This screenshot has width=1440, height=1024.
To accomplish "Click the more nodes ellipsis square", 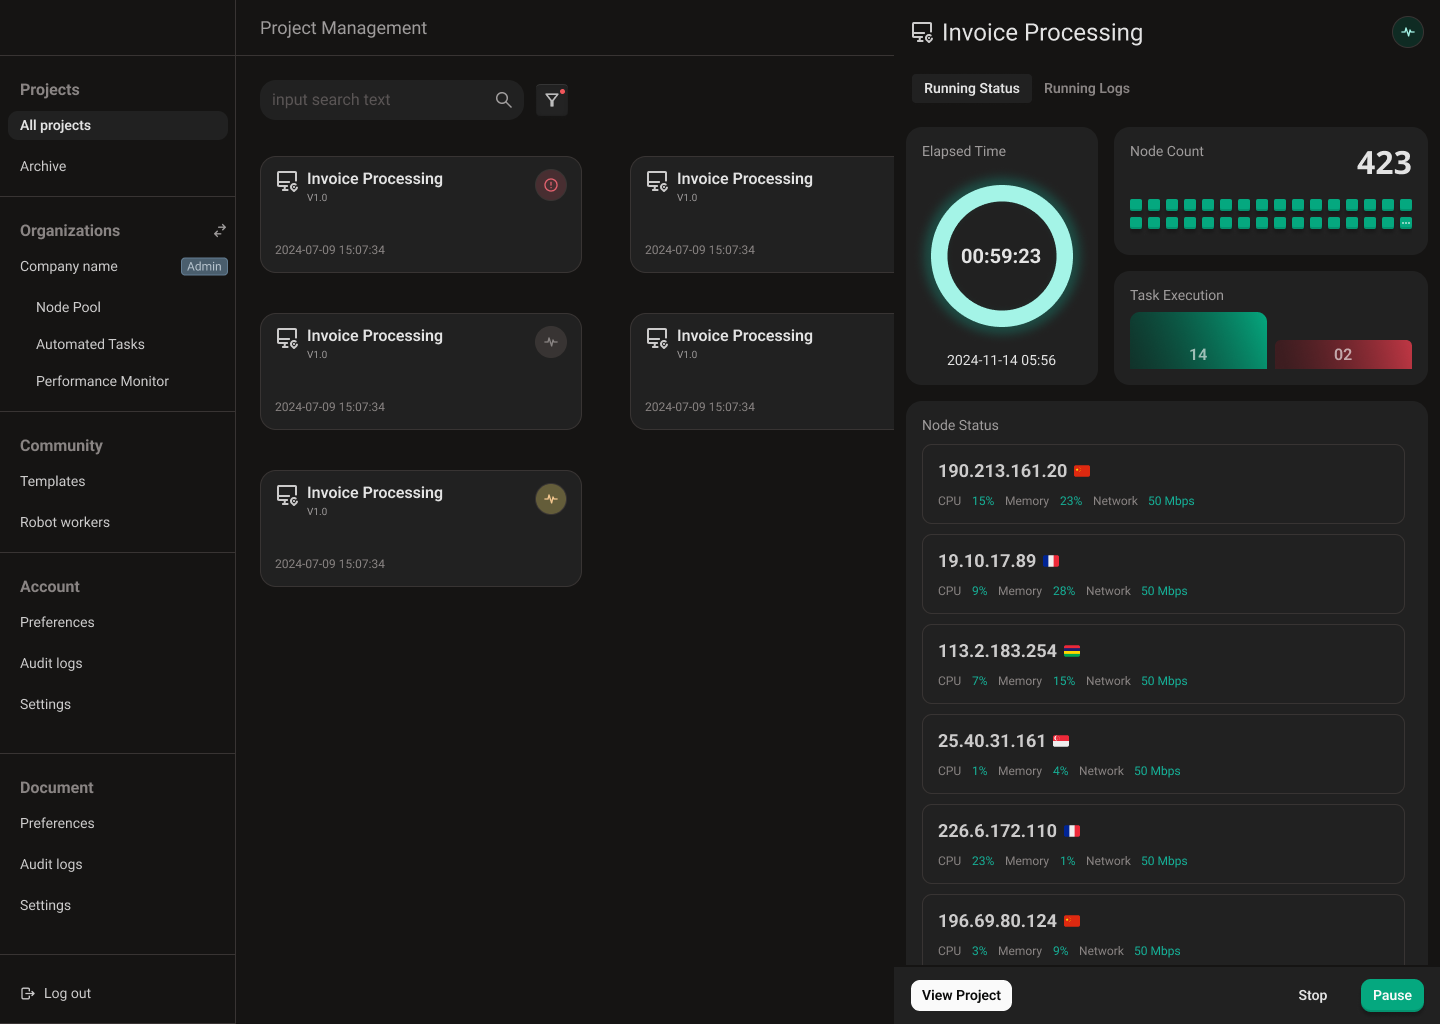I will [1405, 223].
